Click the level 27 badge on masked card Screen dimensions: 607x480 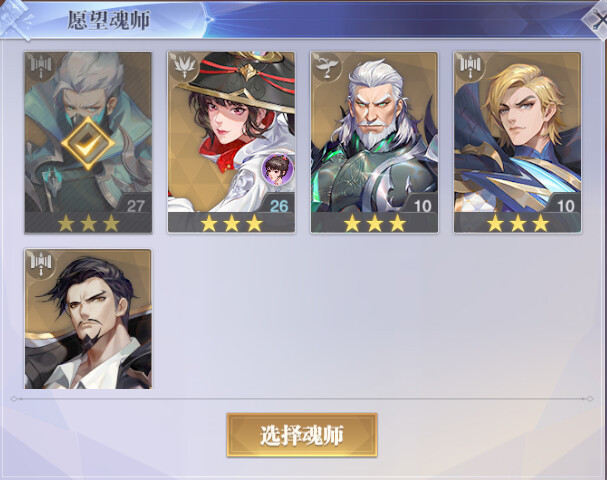click(135, 206)
